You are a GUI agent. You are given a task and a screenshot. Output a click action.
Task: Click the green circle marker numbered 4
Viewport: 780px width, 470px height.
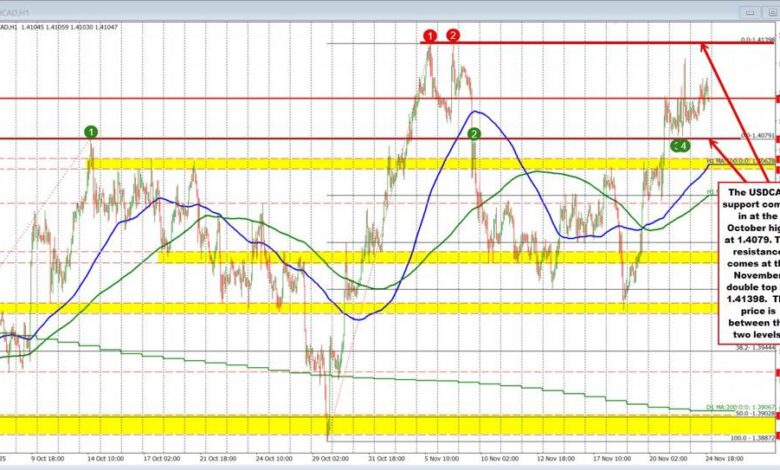pos(684,146)
